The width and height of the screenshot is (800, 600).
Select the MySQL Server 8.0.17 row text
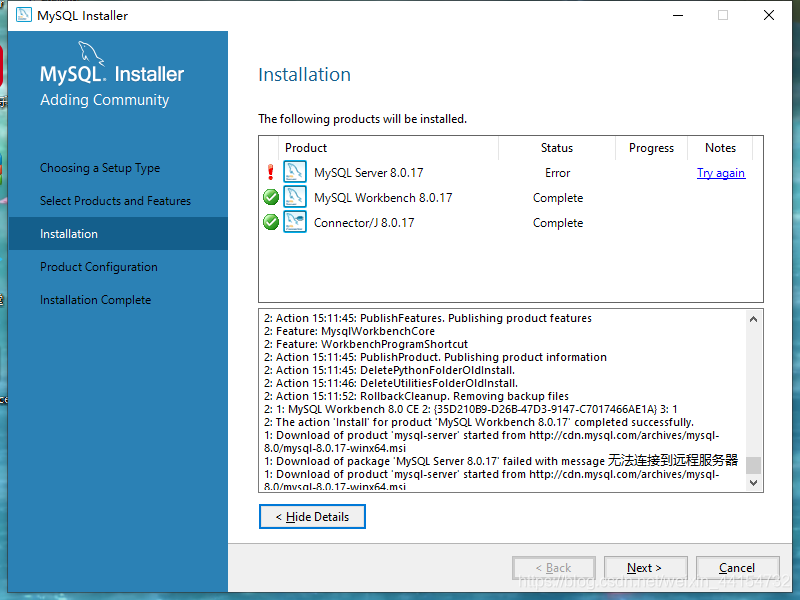tap(369, 173)
